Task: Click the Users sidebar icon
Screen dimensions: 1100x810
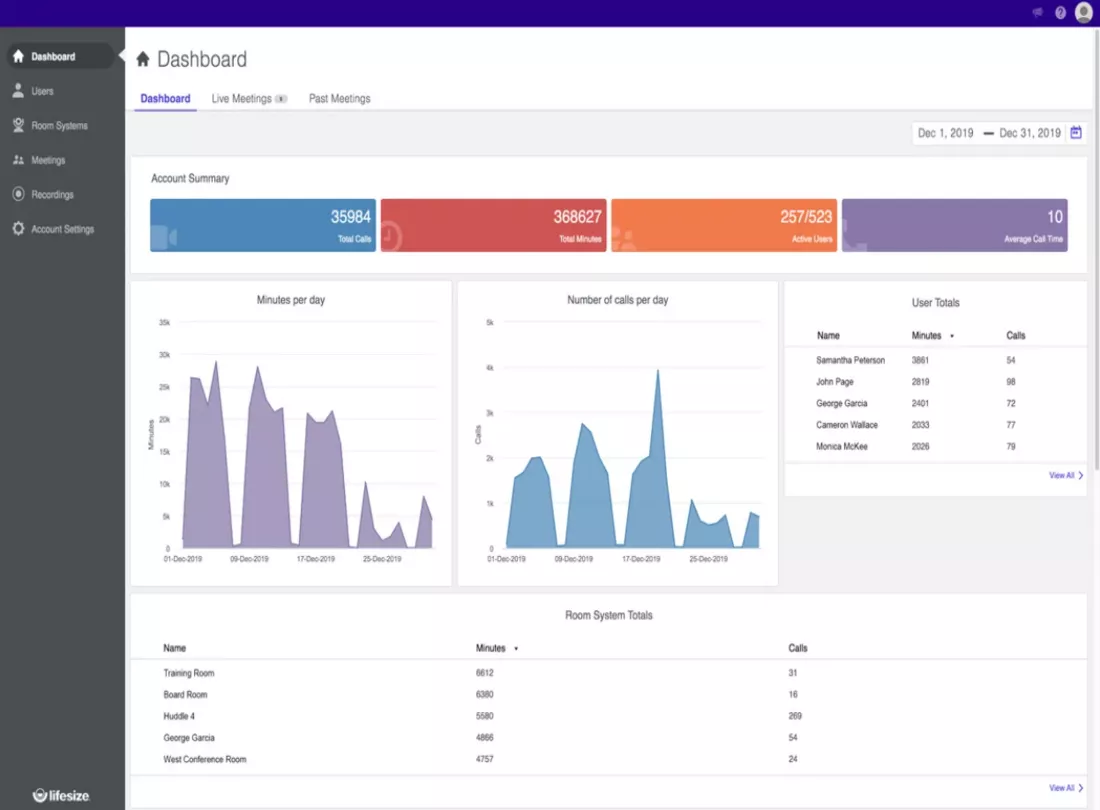Action: click(18, 91)
